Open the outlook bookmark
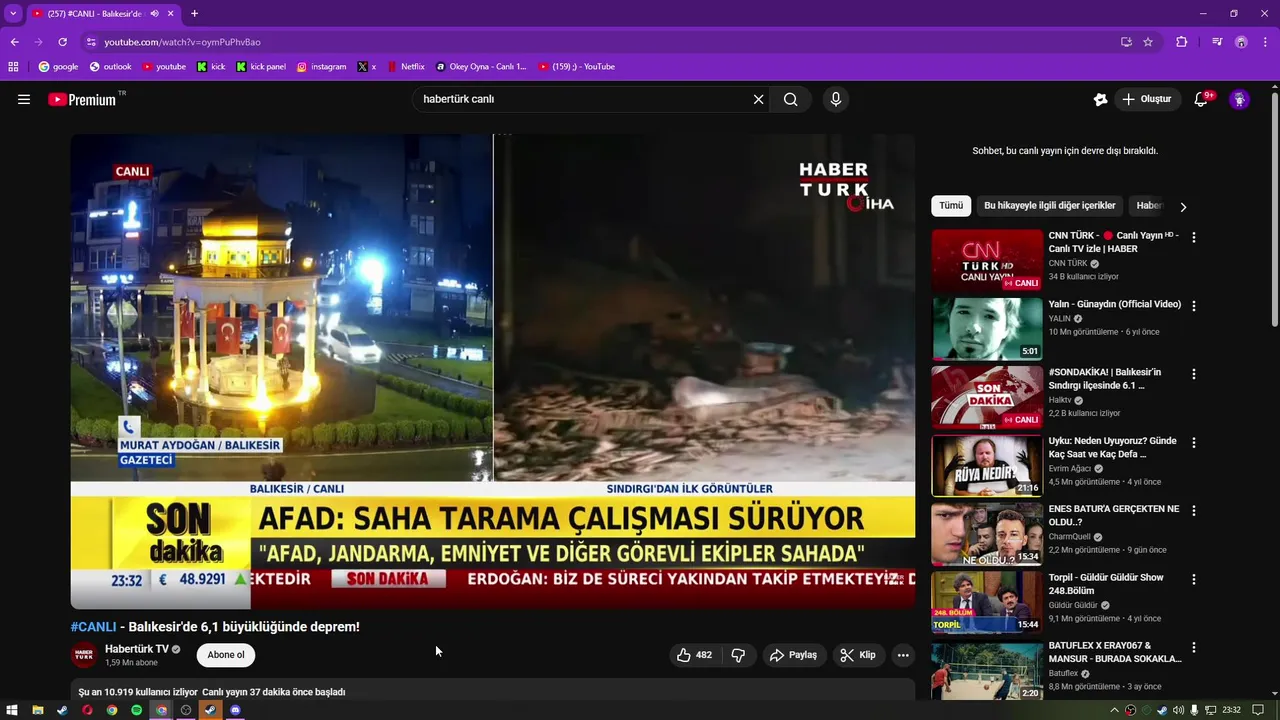Screen dimensions: 1280x720 tap(110, 67)
